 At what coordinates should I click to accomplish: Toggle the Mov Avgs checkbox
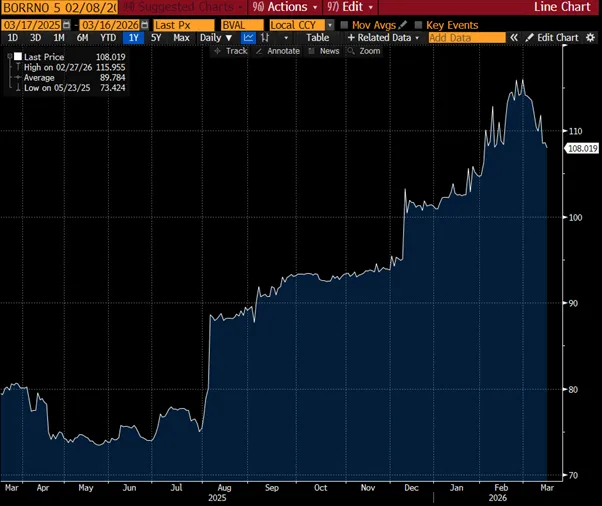click(x=344, y=24)
